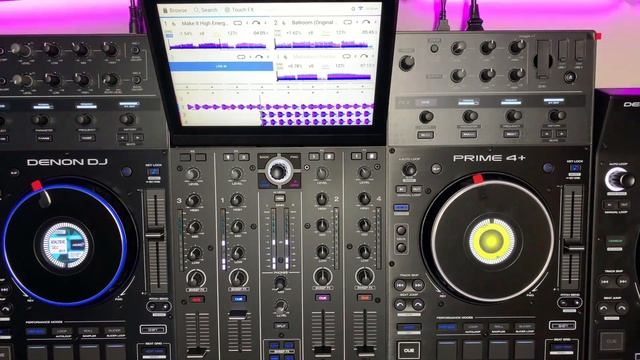Touch channel 2's High EQ knob
The image size is (640, 360).
[322, 199]
